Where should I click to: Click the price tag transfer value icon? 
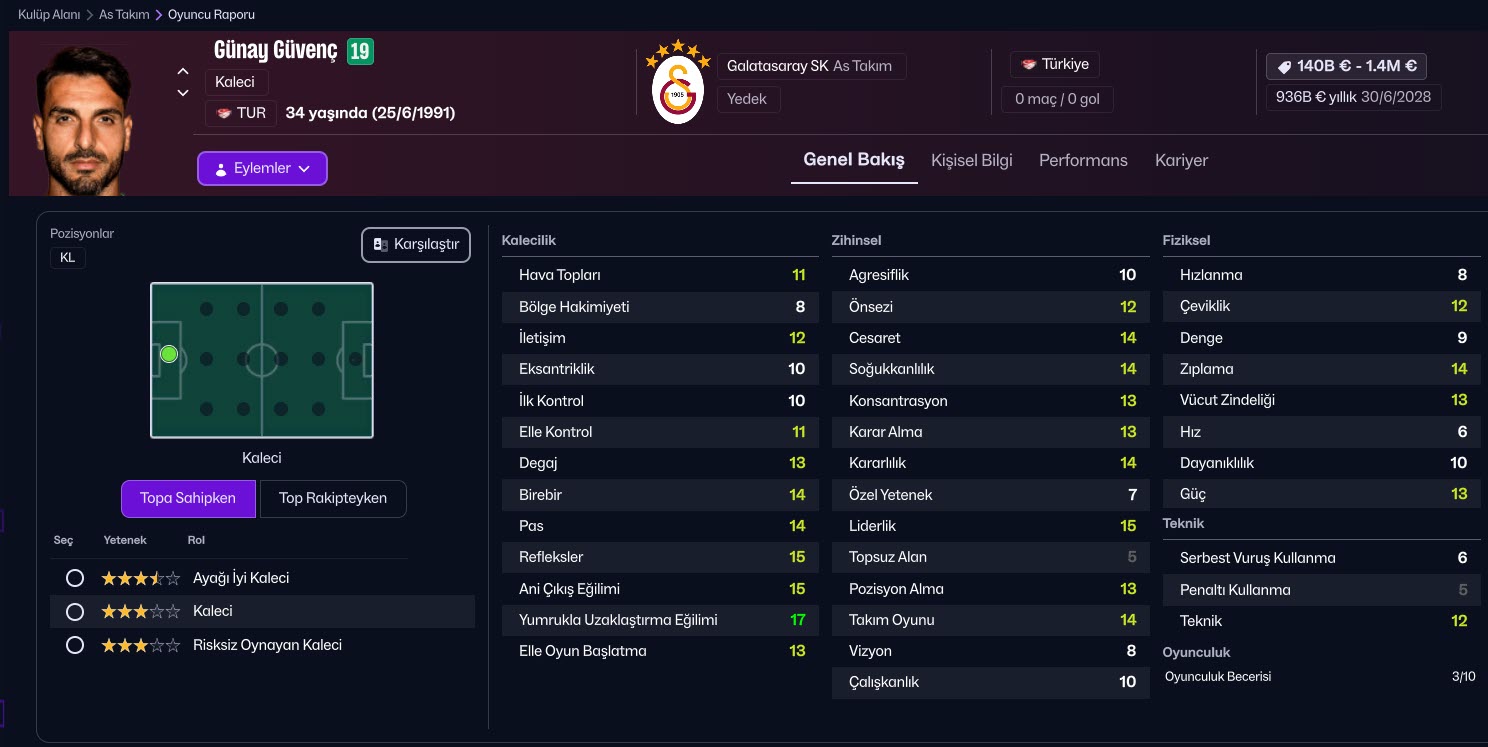click(1284, 67)
